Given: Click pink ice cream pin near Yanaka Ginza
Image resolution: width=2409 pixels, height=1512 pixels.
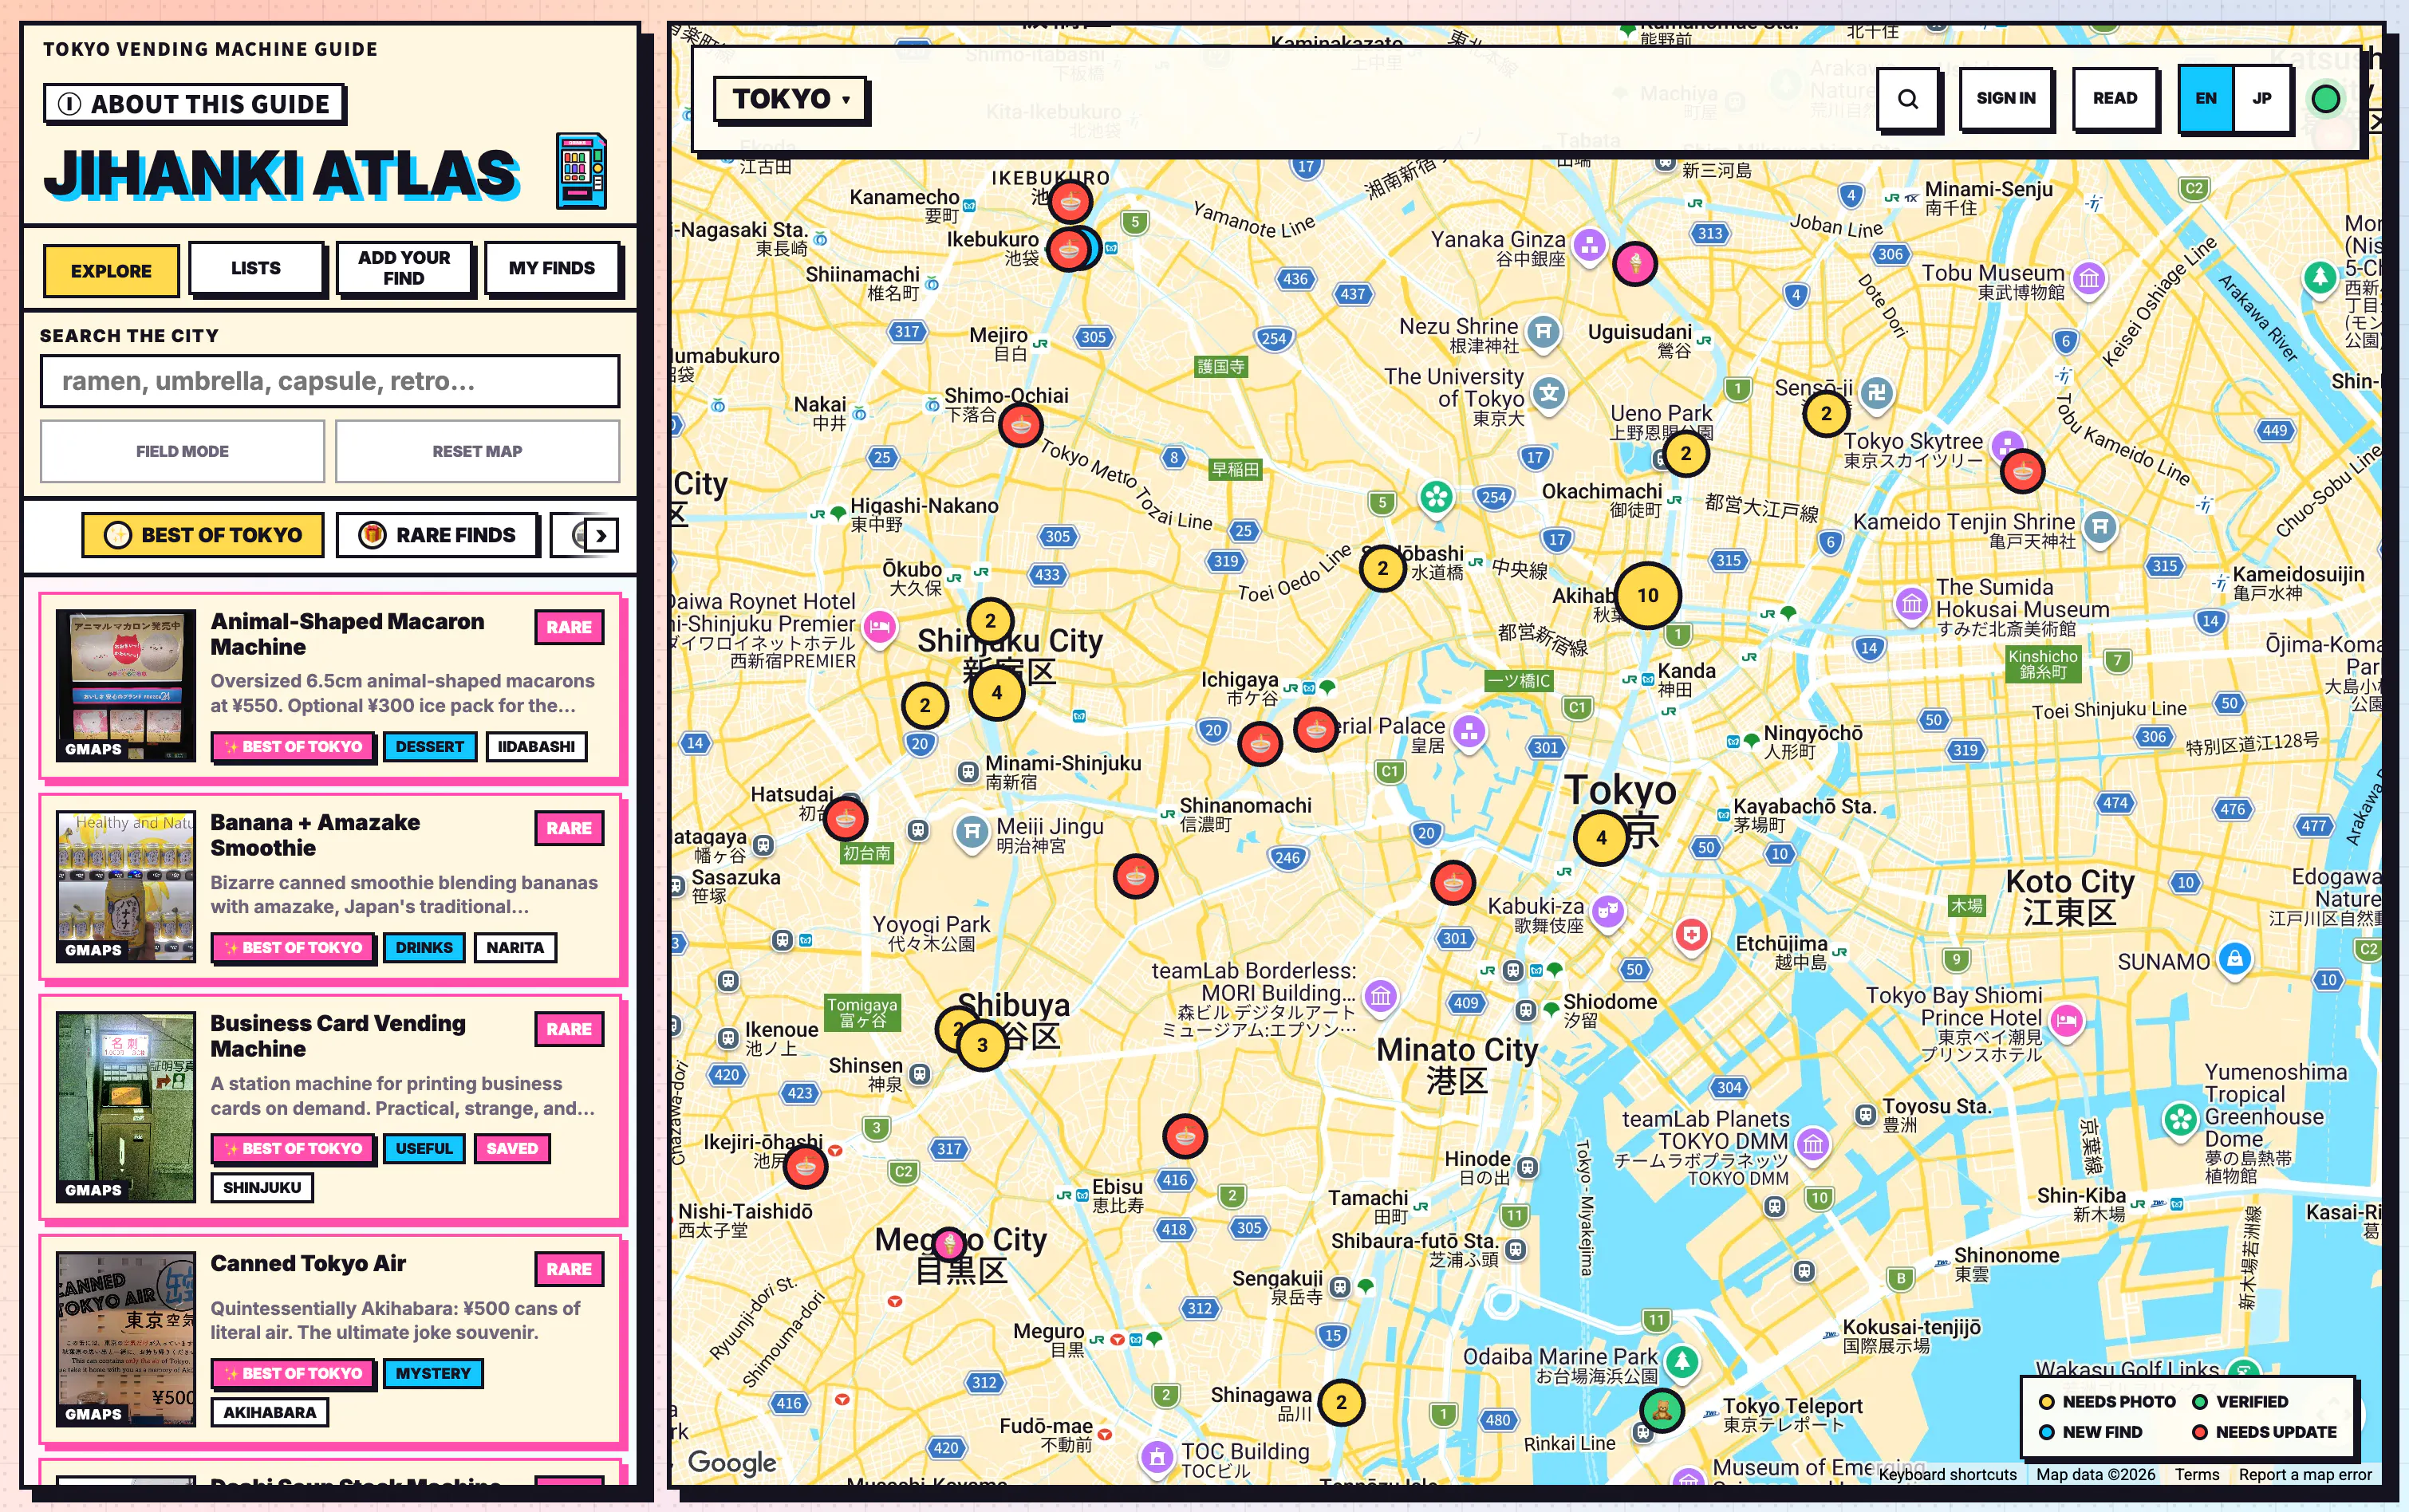Looking at the screenshot, I should (x=1635, y=264).
